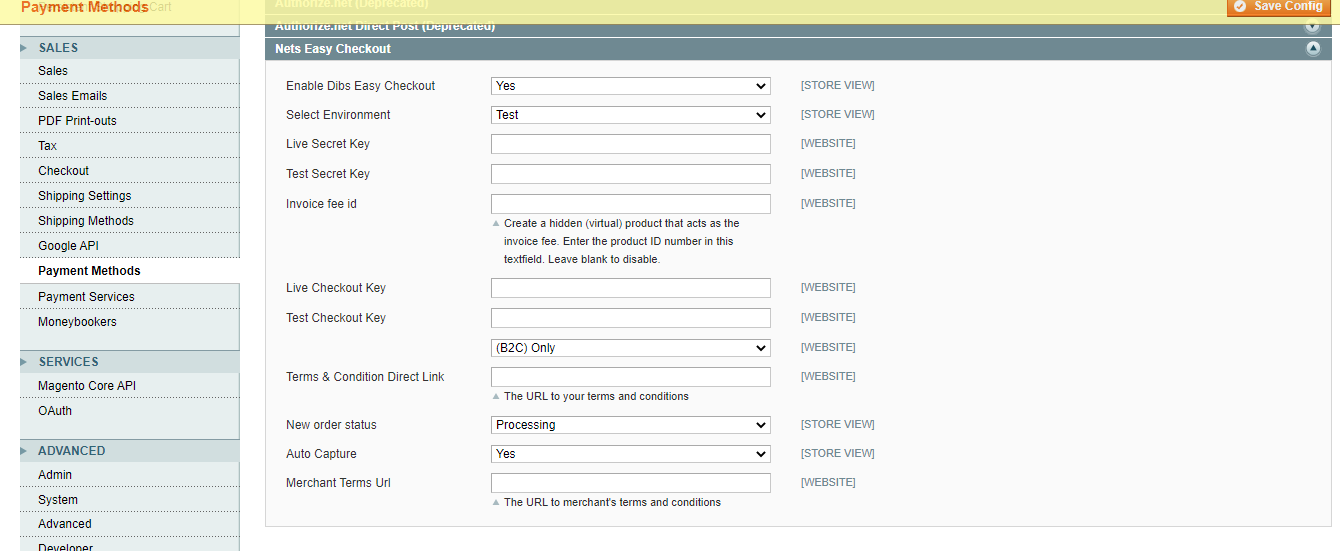1340x551 pixels.
Task: Open the Shipping Settings sidebar section
Action: [x=130, y=196]
